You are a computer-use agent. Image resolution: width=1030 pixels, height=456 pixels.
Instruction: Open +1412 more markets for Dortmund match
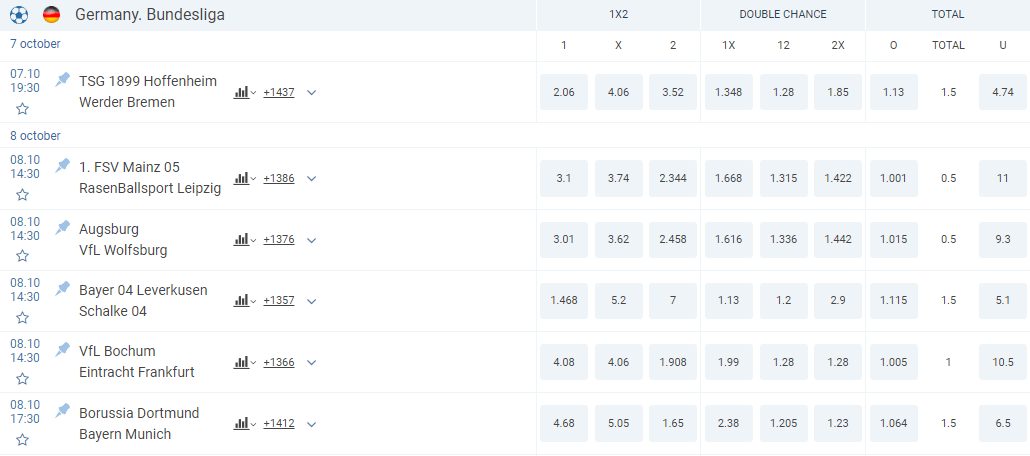(279, 424)
